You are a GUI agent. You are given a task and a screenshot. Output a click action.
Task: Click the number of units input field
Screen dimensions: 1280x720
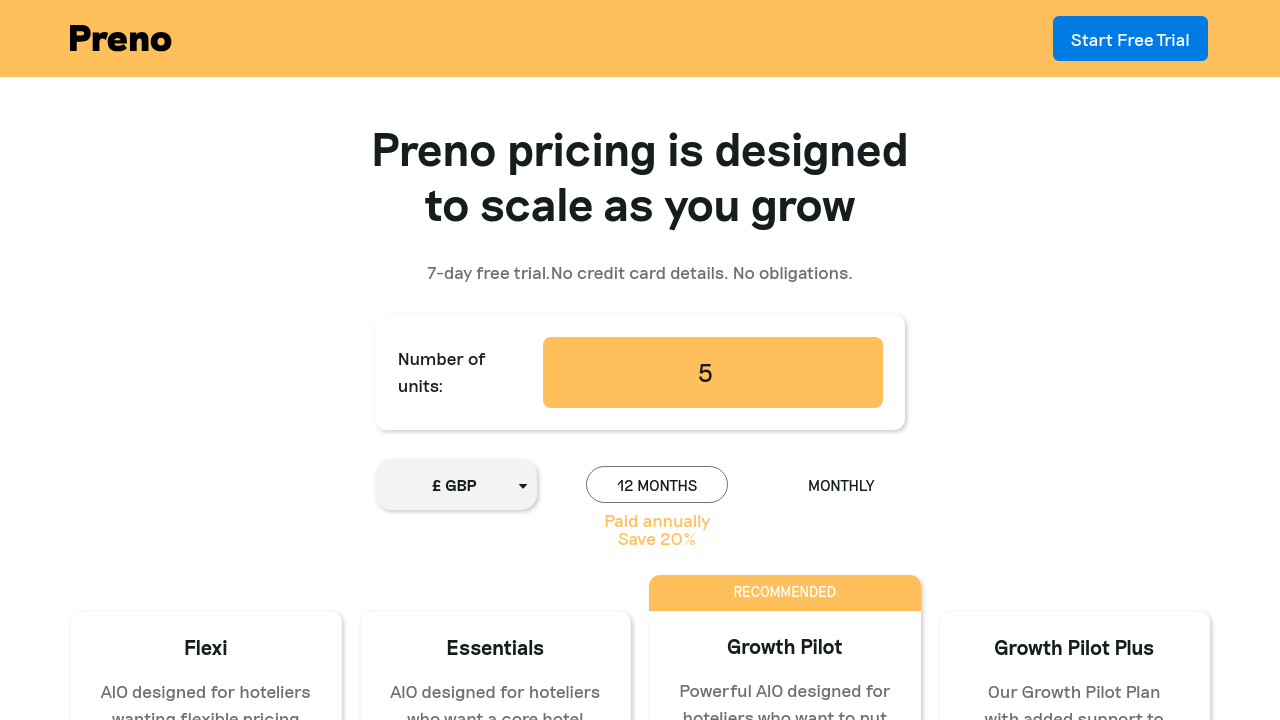point(712,372)
